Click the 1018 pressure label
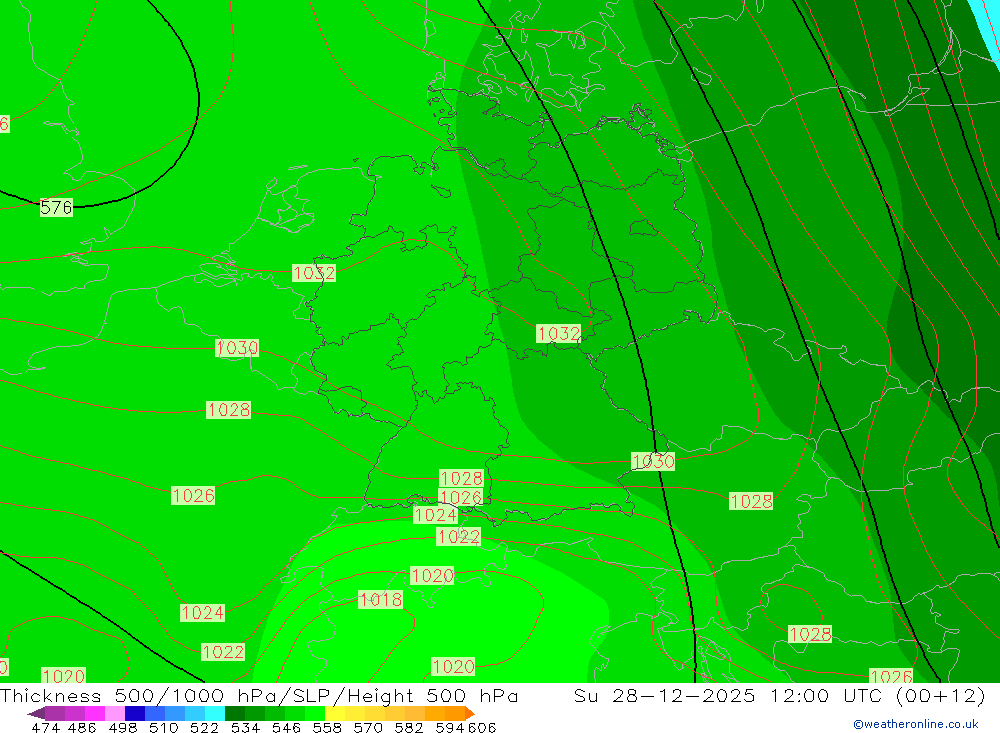The height and width of the screenshot is (733, 1000). click(381, 600)
